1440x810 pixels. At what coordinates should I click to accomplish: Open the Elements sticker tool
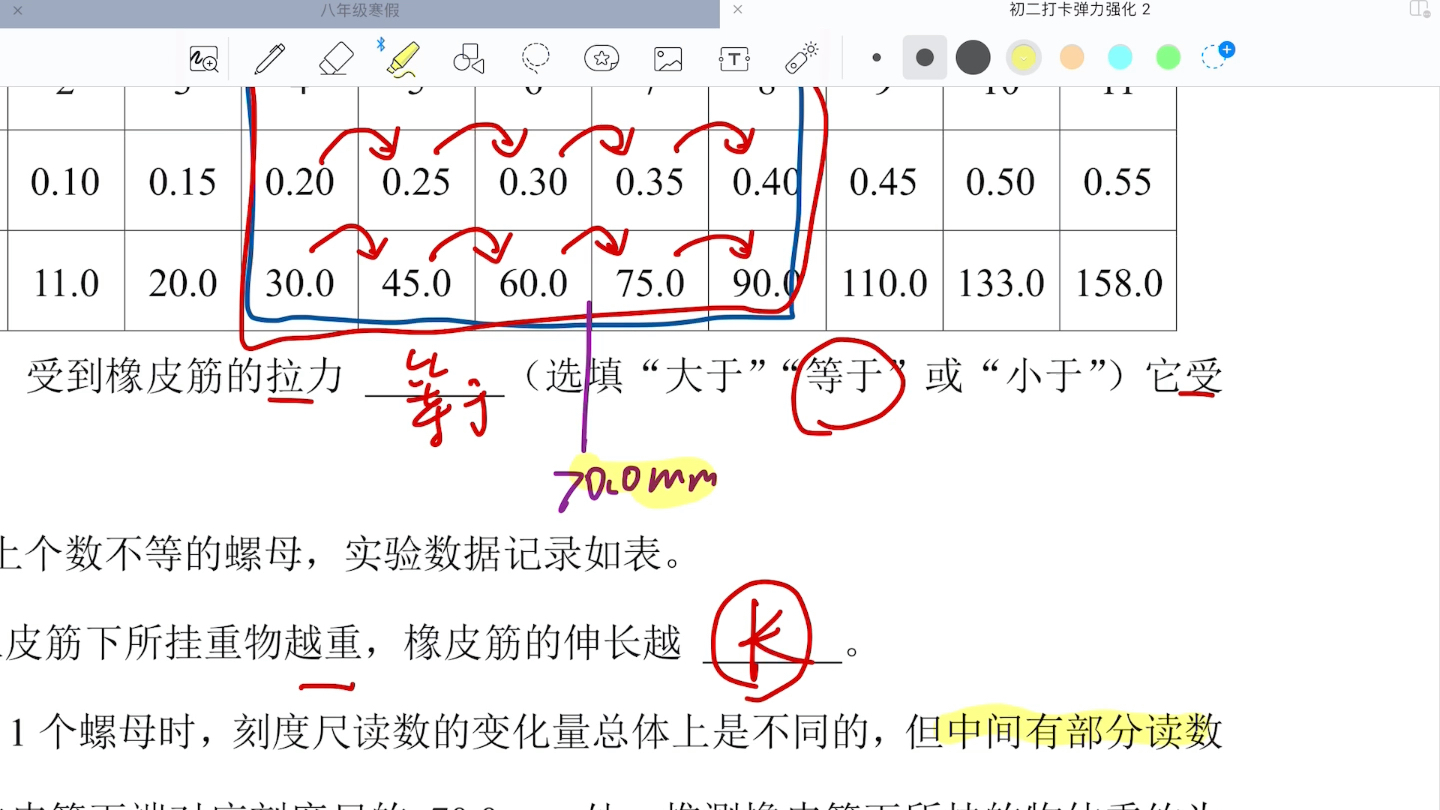pyautogui.click(x=602, y=59)
